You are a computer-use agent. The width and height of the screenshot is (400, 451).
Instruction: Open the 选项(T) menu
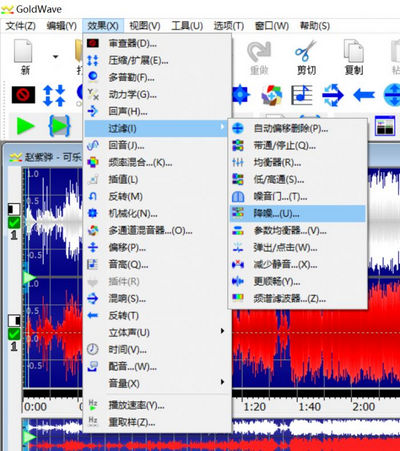click(x=229, y=26)
